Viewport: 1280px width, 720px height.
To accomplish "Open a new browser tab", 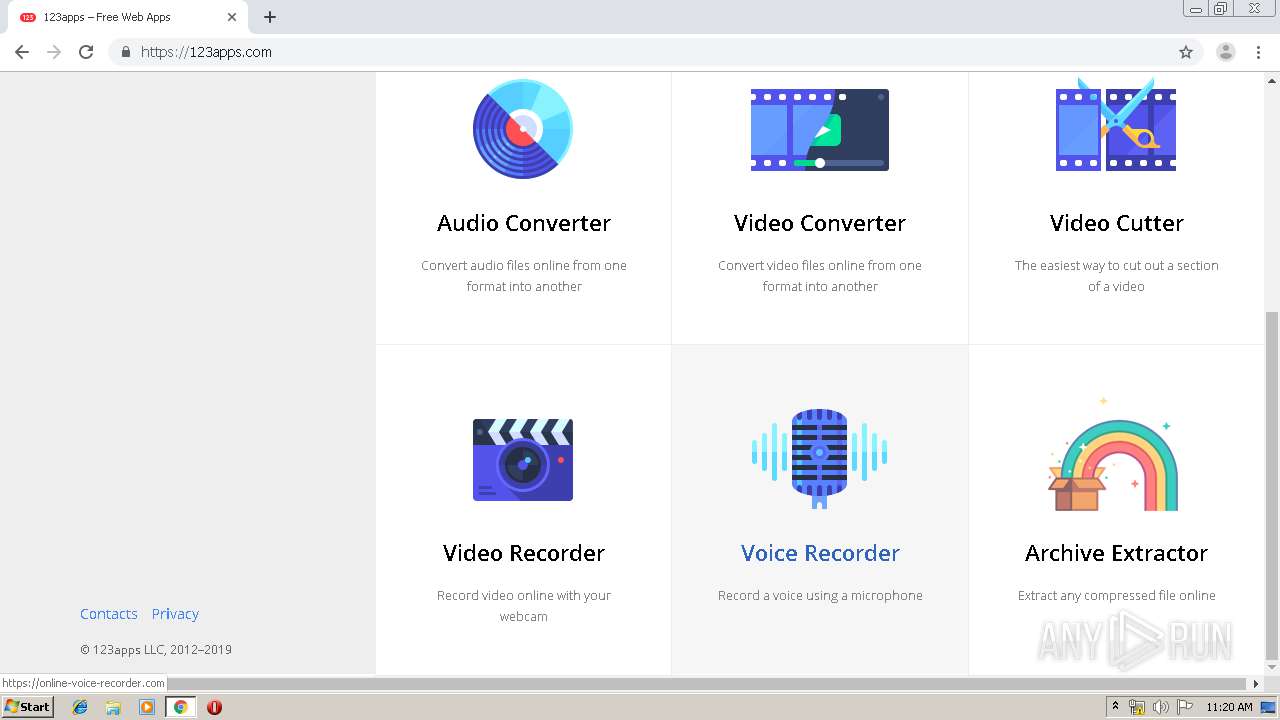I will click(x=270, y=17).
